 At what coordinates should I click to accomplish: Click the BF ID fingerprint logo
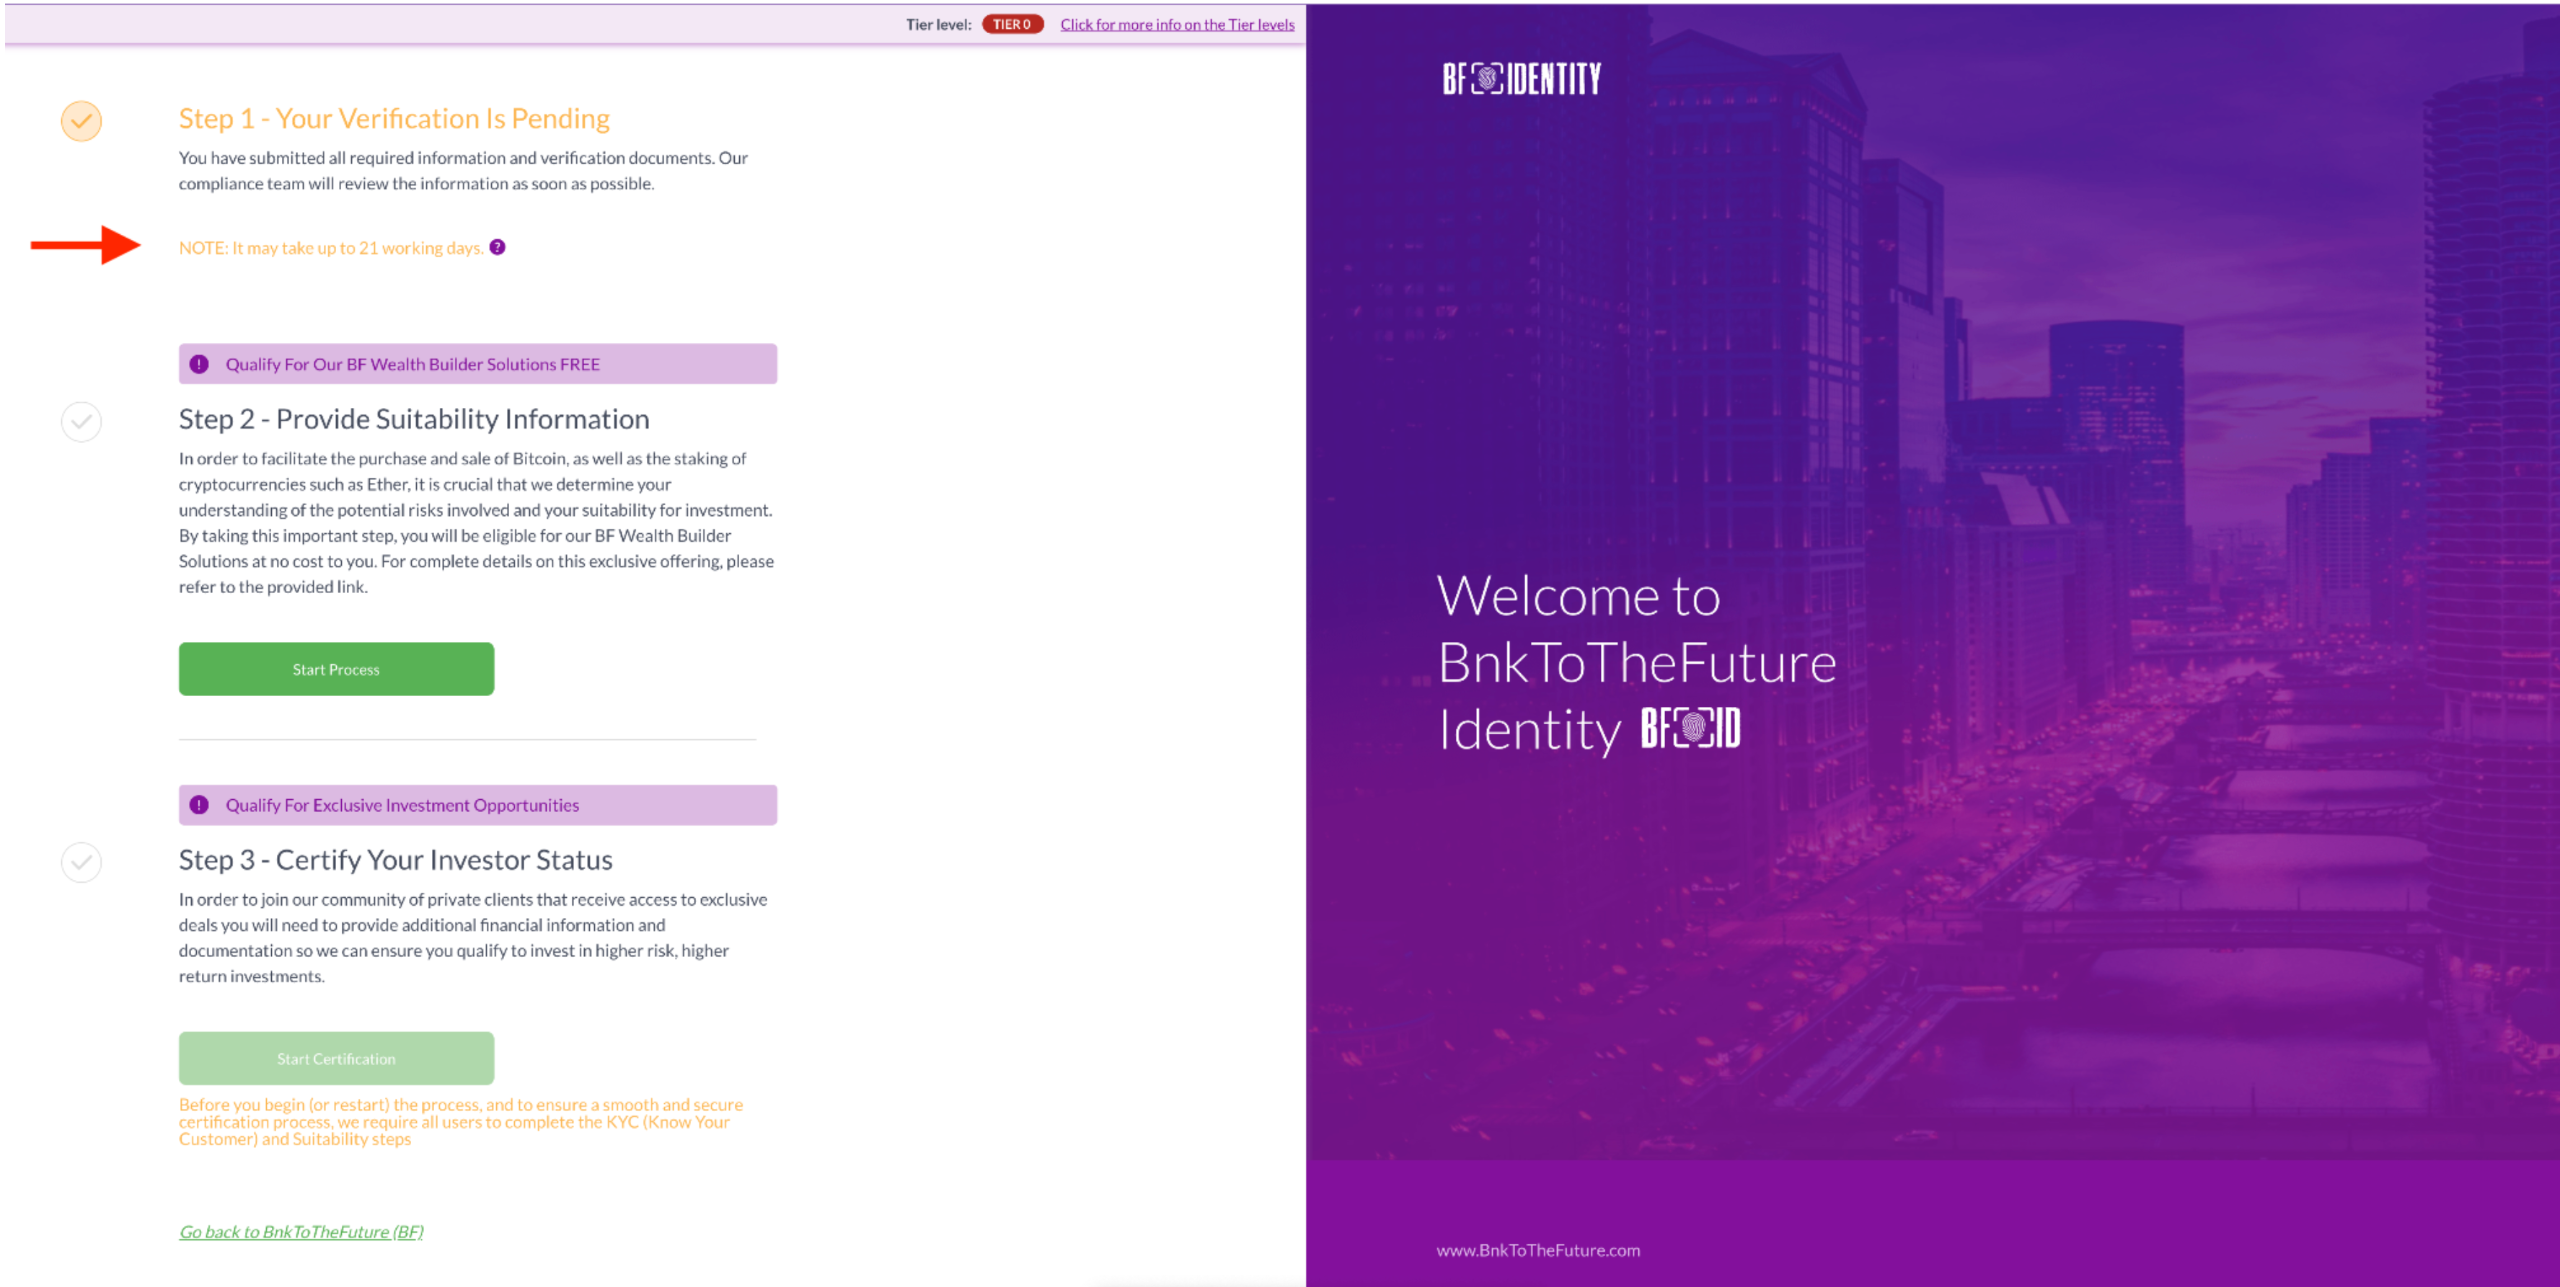tap(1690, 728)
